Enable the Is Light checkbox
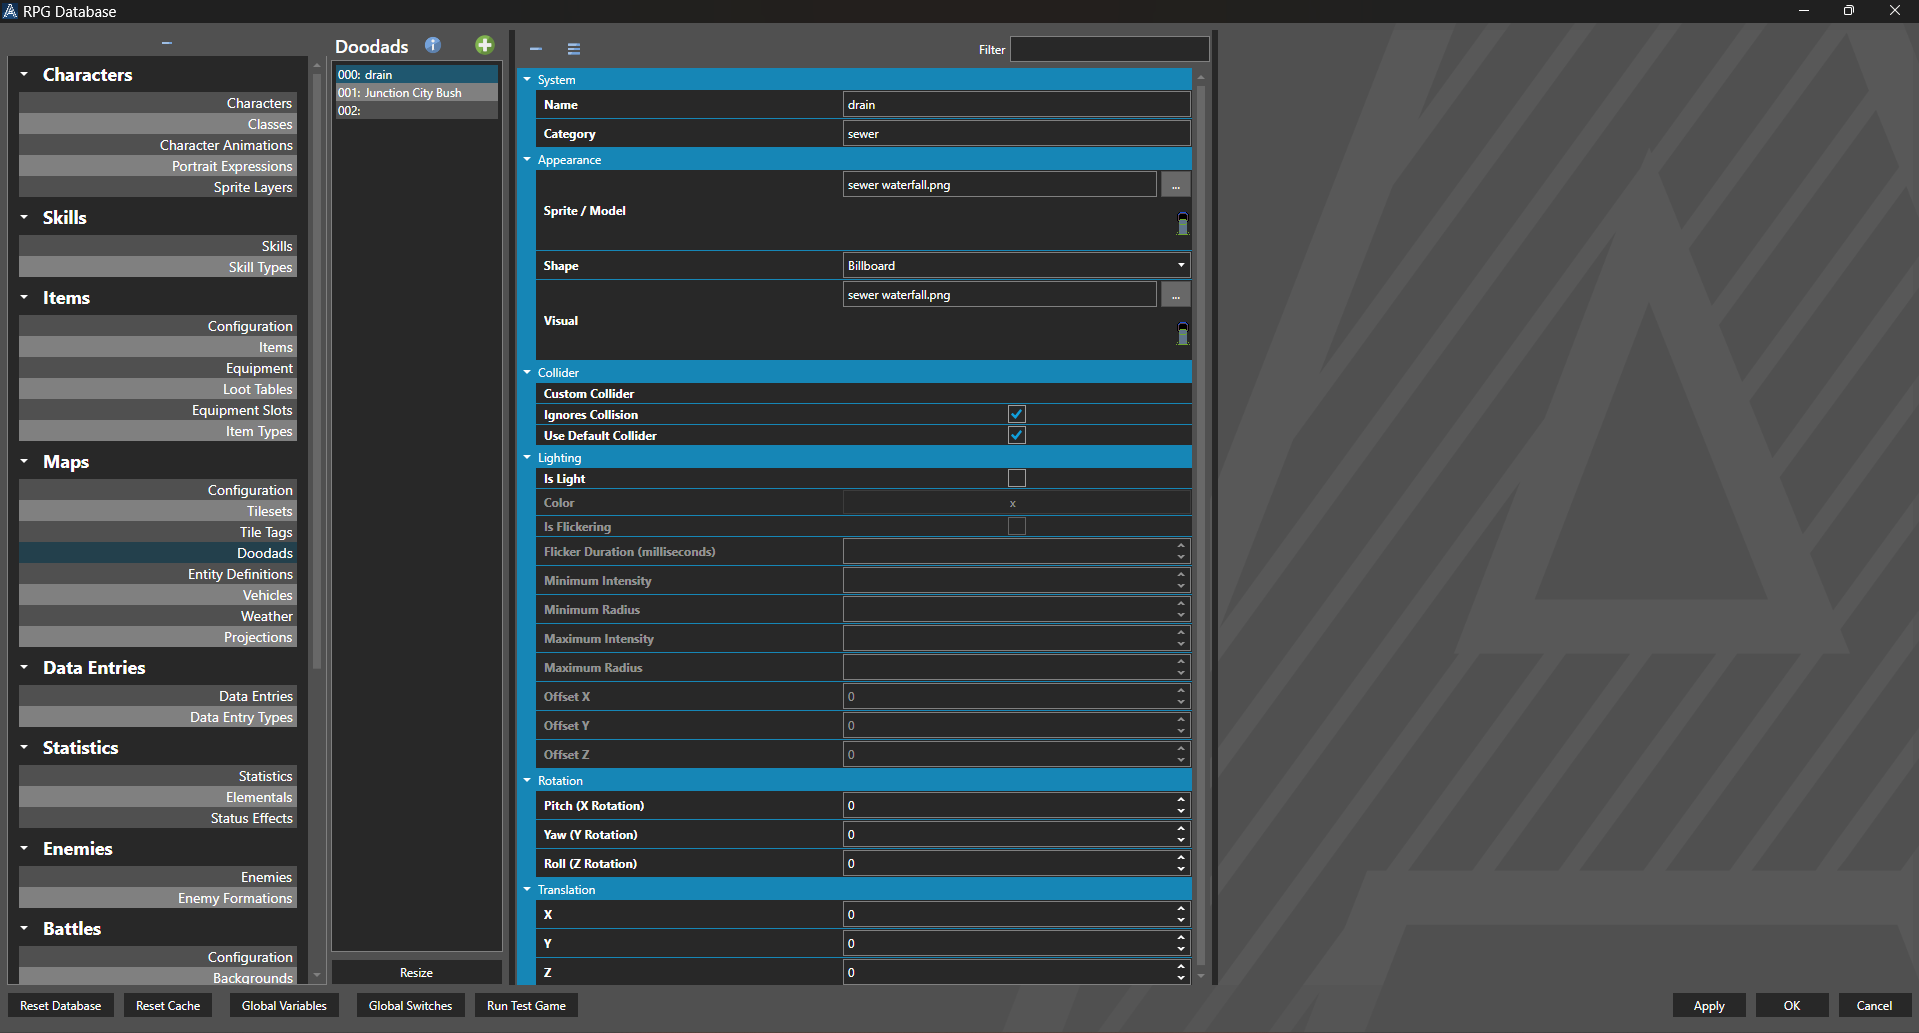Viewport: 1919px width, 1033px height. coord(1017,478)
